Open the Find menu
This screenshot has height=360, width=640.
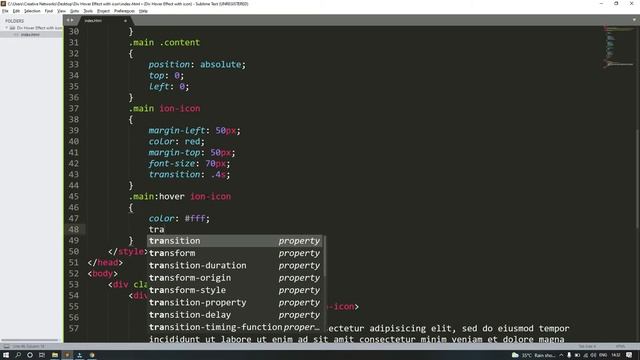(49, 11)
